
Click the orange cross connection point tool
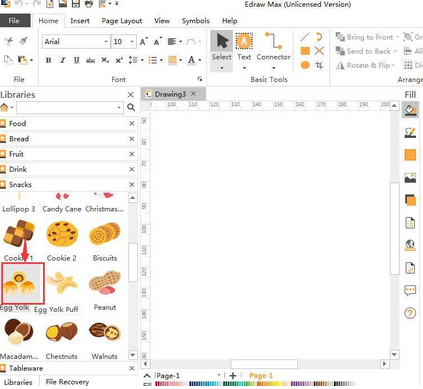pyautogui.click(x=319, y=51)
